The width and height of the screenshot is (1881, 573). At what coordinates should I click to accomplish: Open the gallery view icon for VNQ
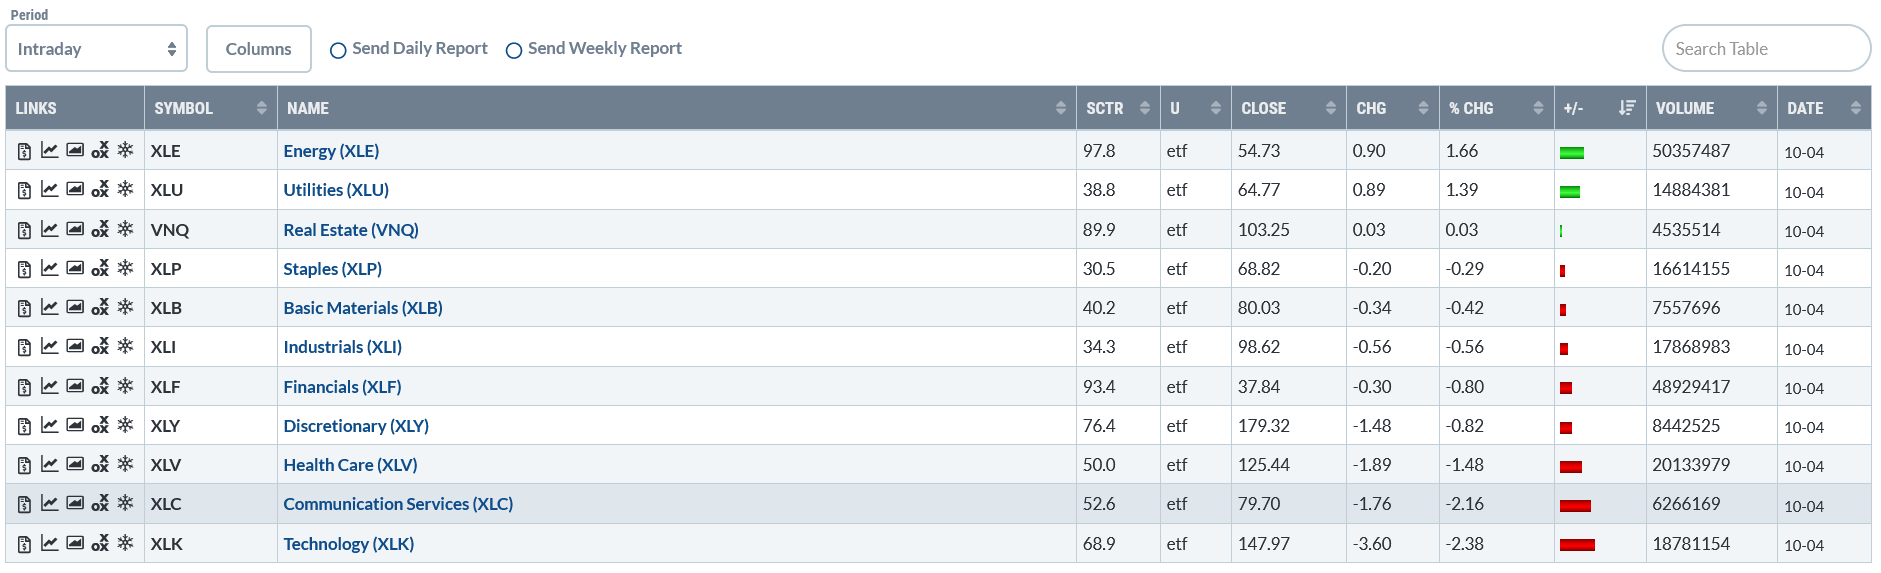(x=75, y=229)
